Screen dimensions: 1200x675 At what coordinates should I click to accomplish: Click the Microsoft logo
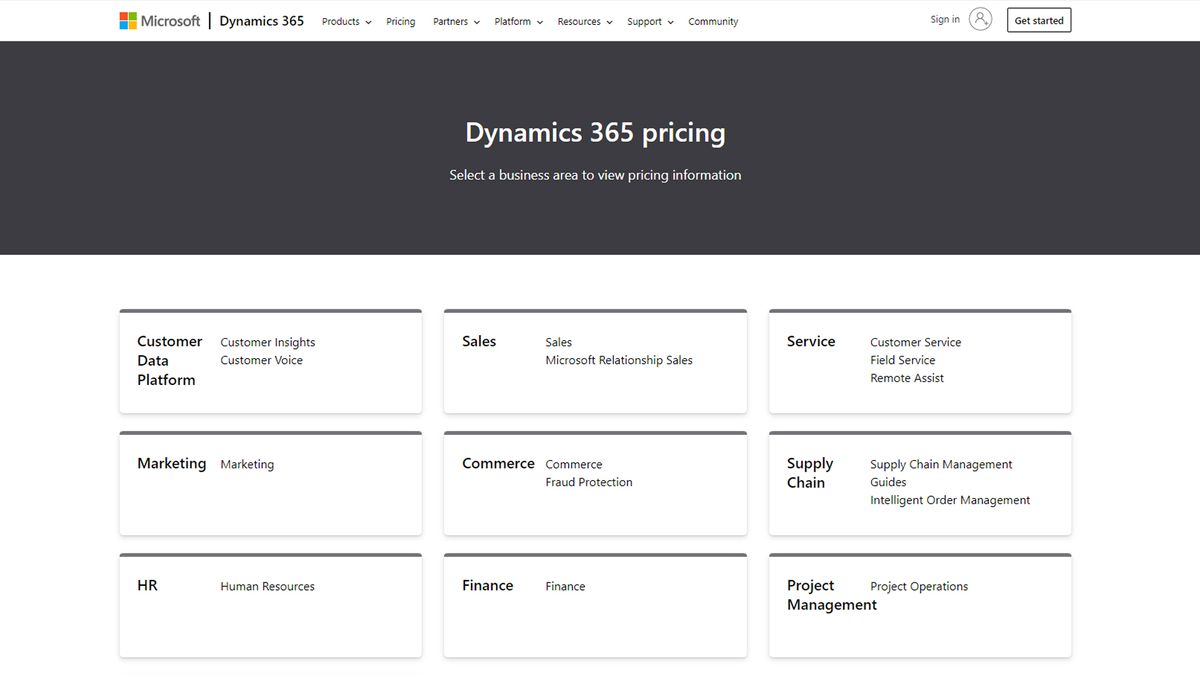pyautogui.click(x=160, y=21)
